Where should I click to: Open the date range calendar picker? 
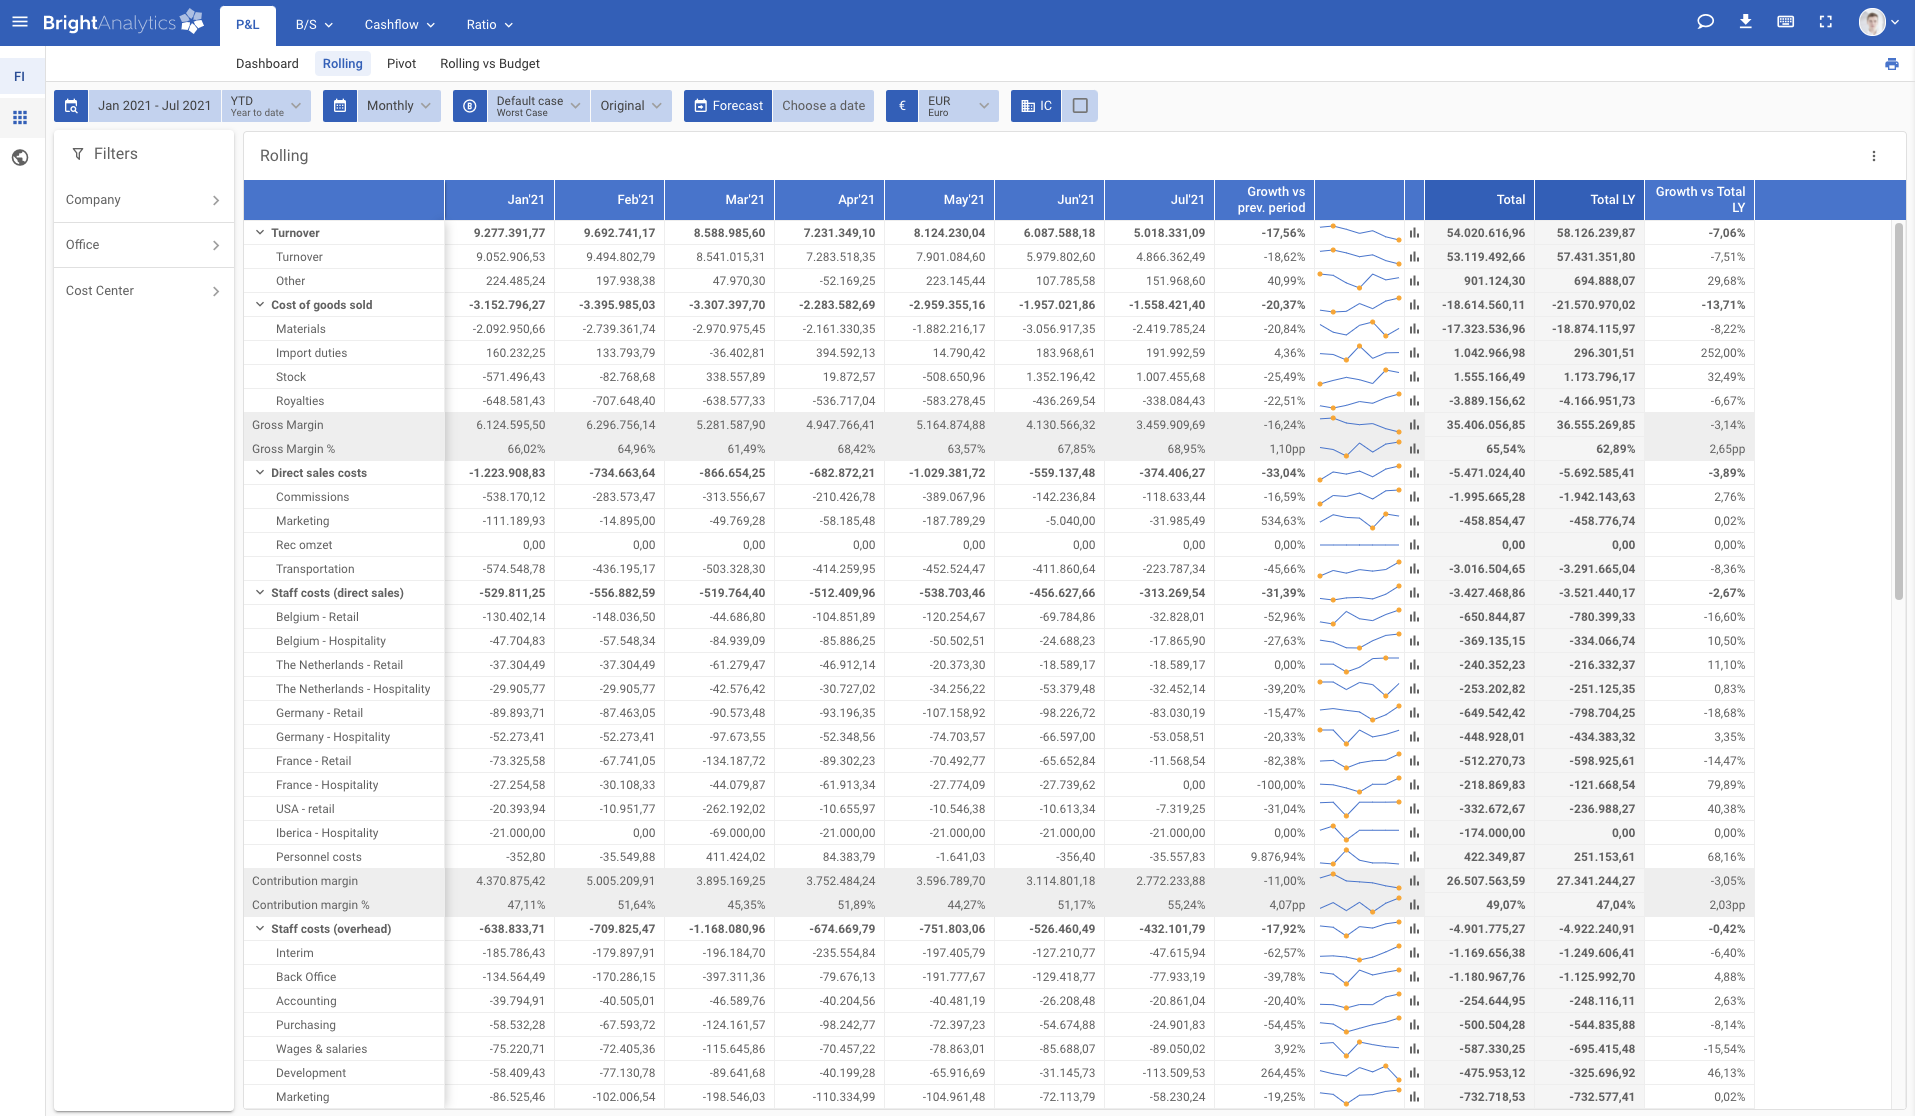pyautogui.click(x=71, y=105)
